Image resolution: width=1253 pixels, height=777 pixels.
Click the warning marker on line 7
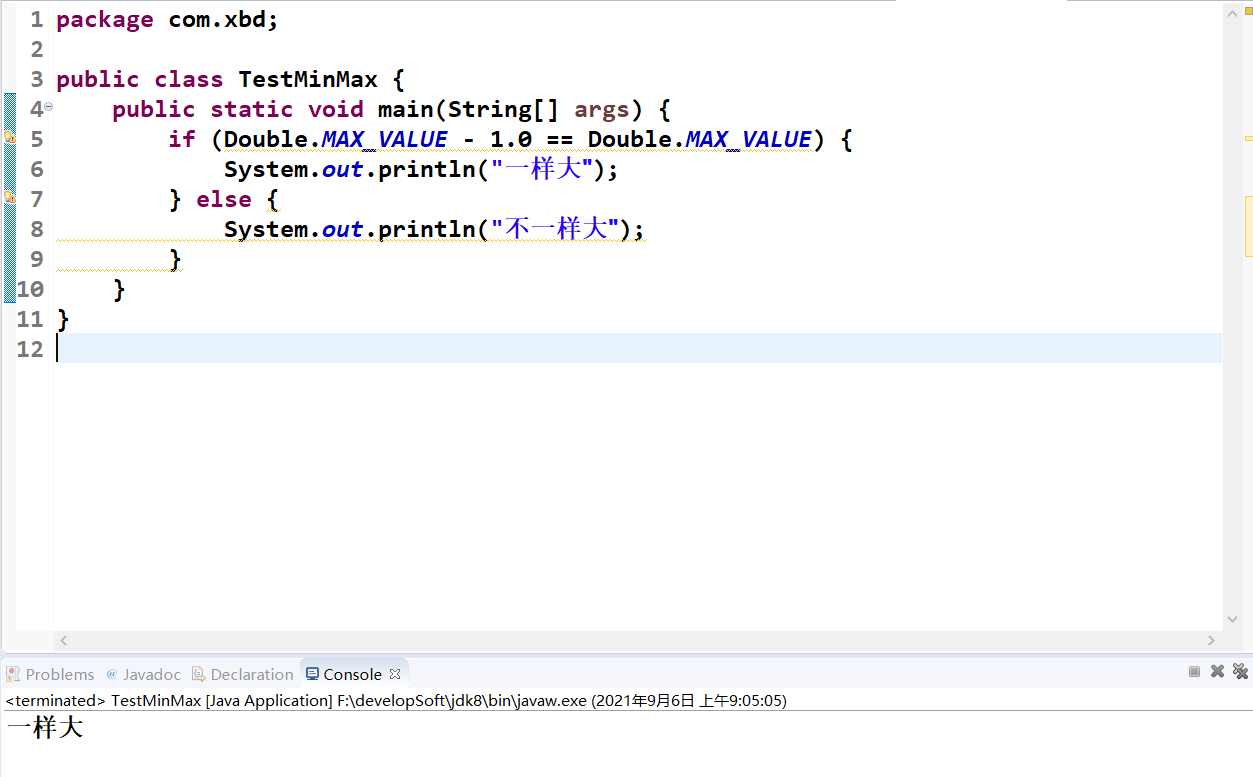click(10, 198)
